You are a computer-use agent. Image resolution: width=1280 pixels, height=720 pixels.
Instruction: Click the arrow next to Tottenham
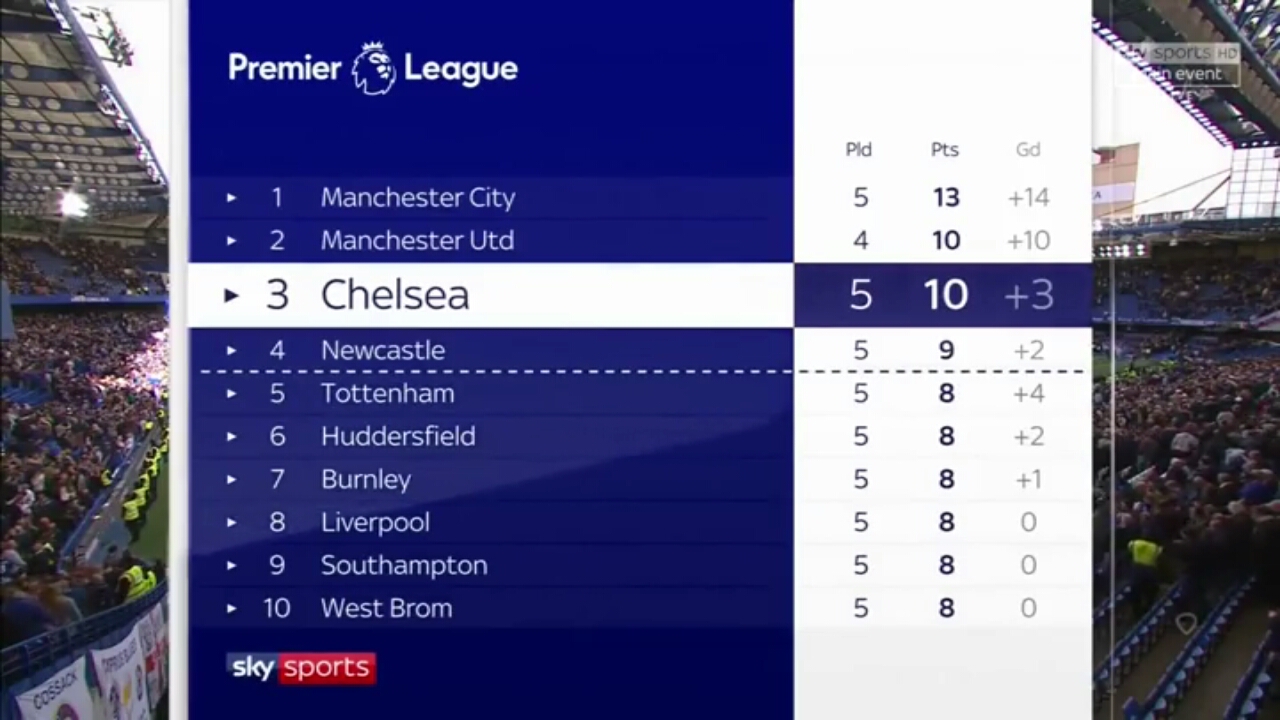231,394
